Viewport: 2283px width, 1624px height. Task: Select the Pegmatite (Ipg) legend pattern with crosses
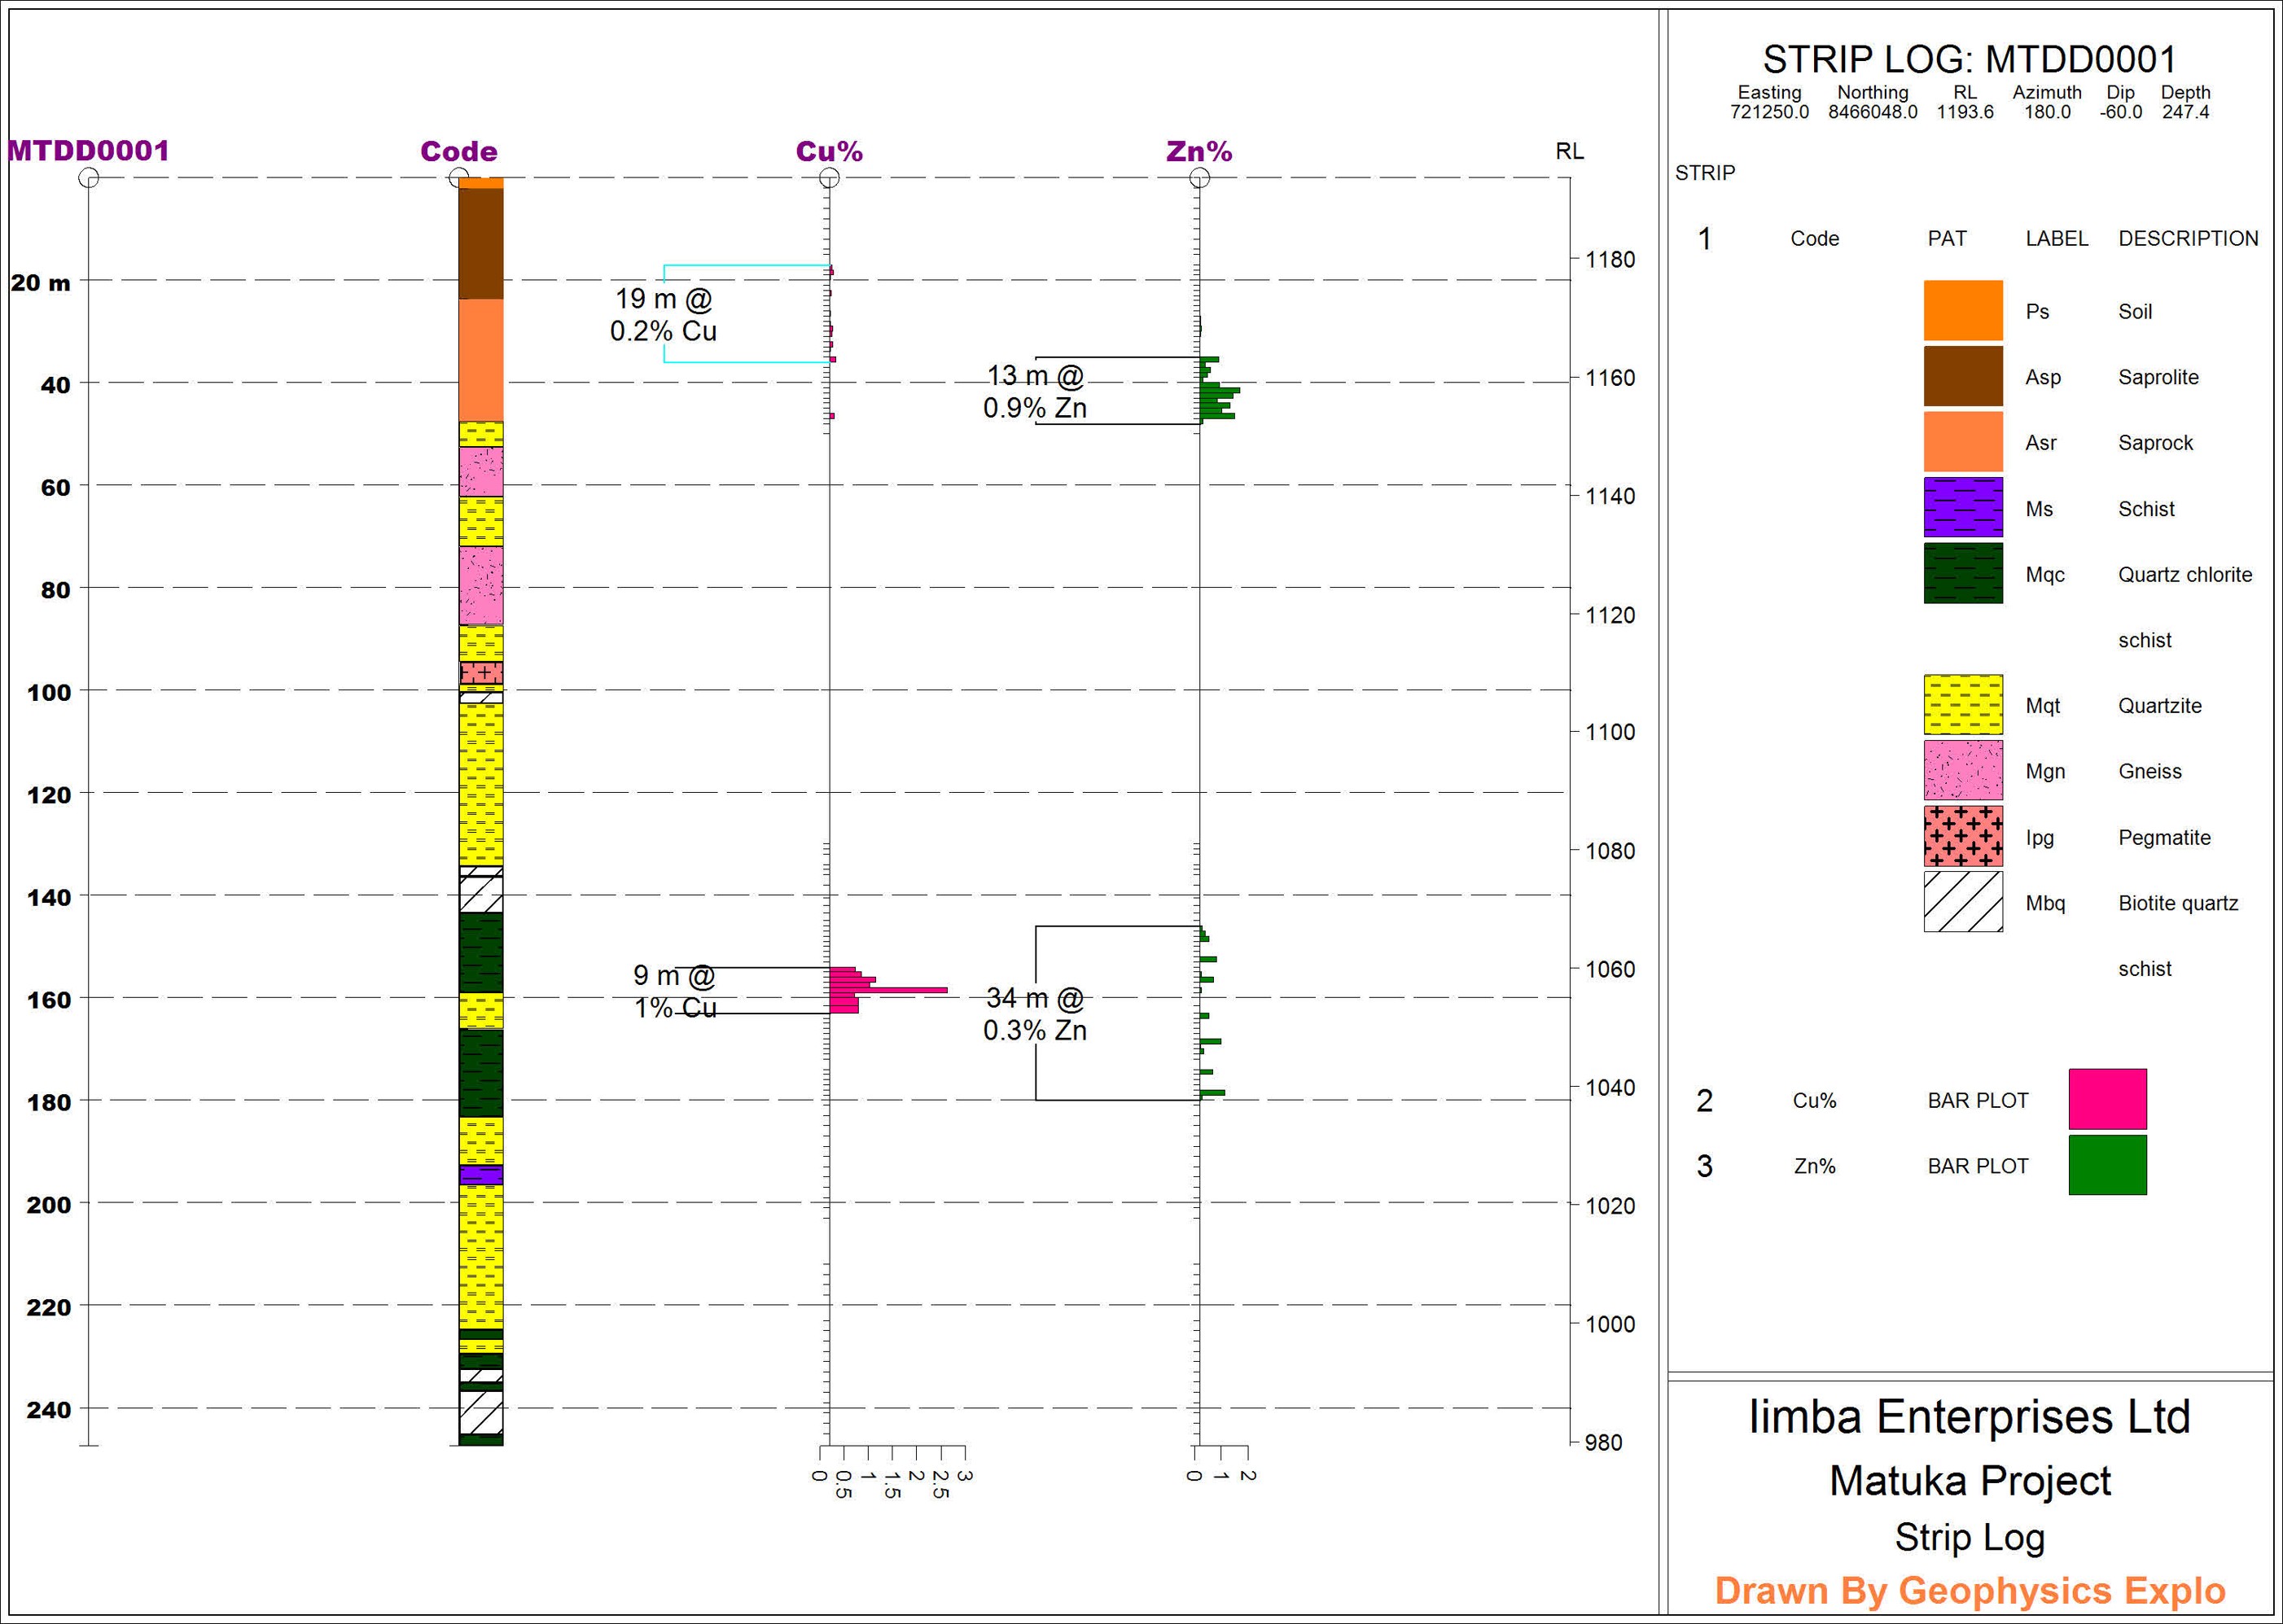[1963, 836]
